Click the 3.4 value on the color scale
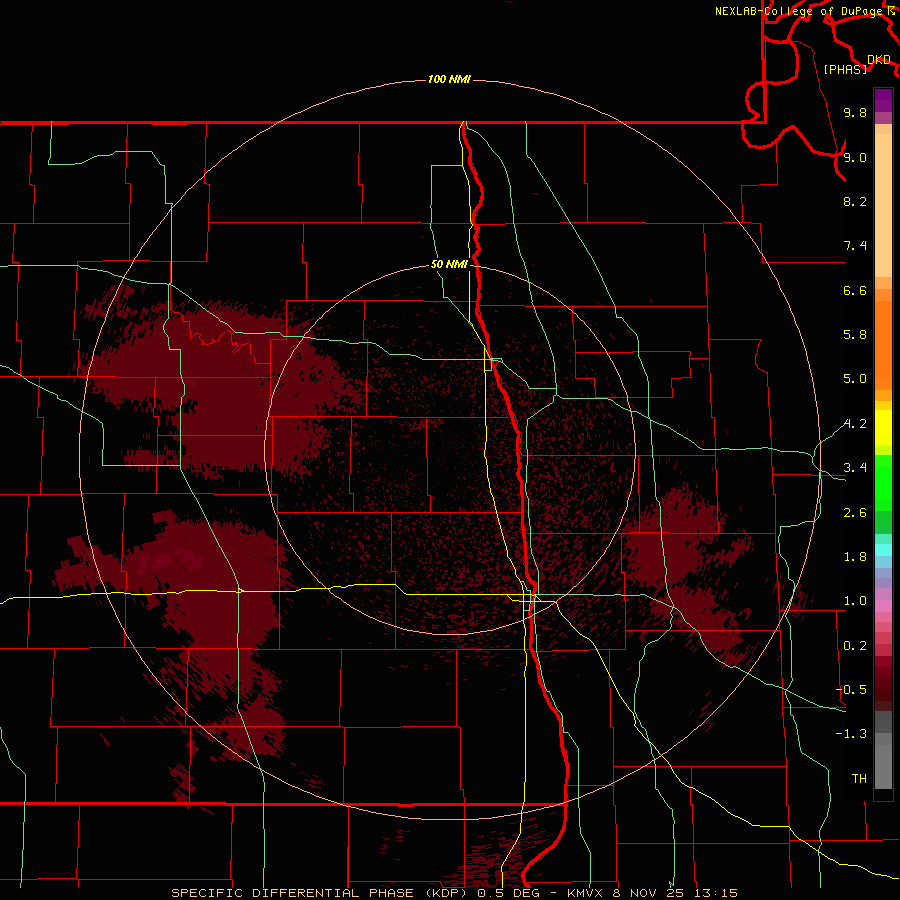The image size is (900, 900). click(x=855, y=468)
